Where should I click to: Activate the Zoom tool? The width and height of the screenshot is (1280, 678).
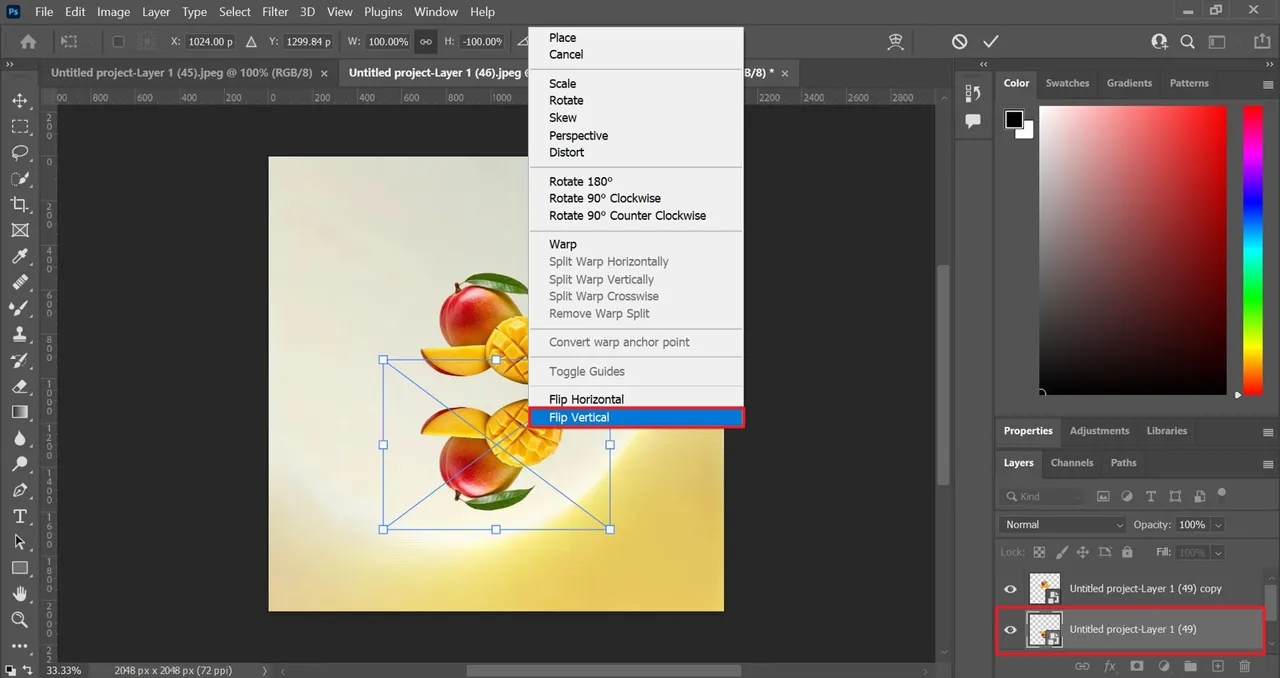[x=19, y=620]
